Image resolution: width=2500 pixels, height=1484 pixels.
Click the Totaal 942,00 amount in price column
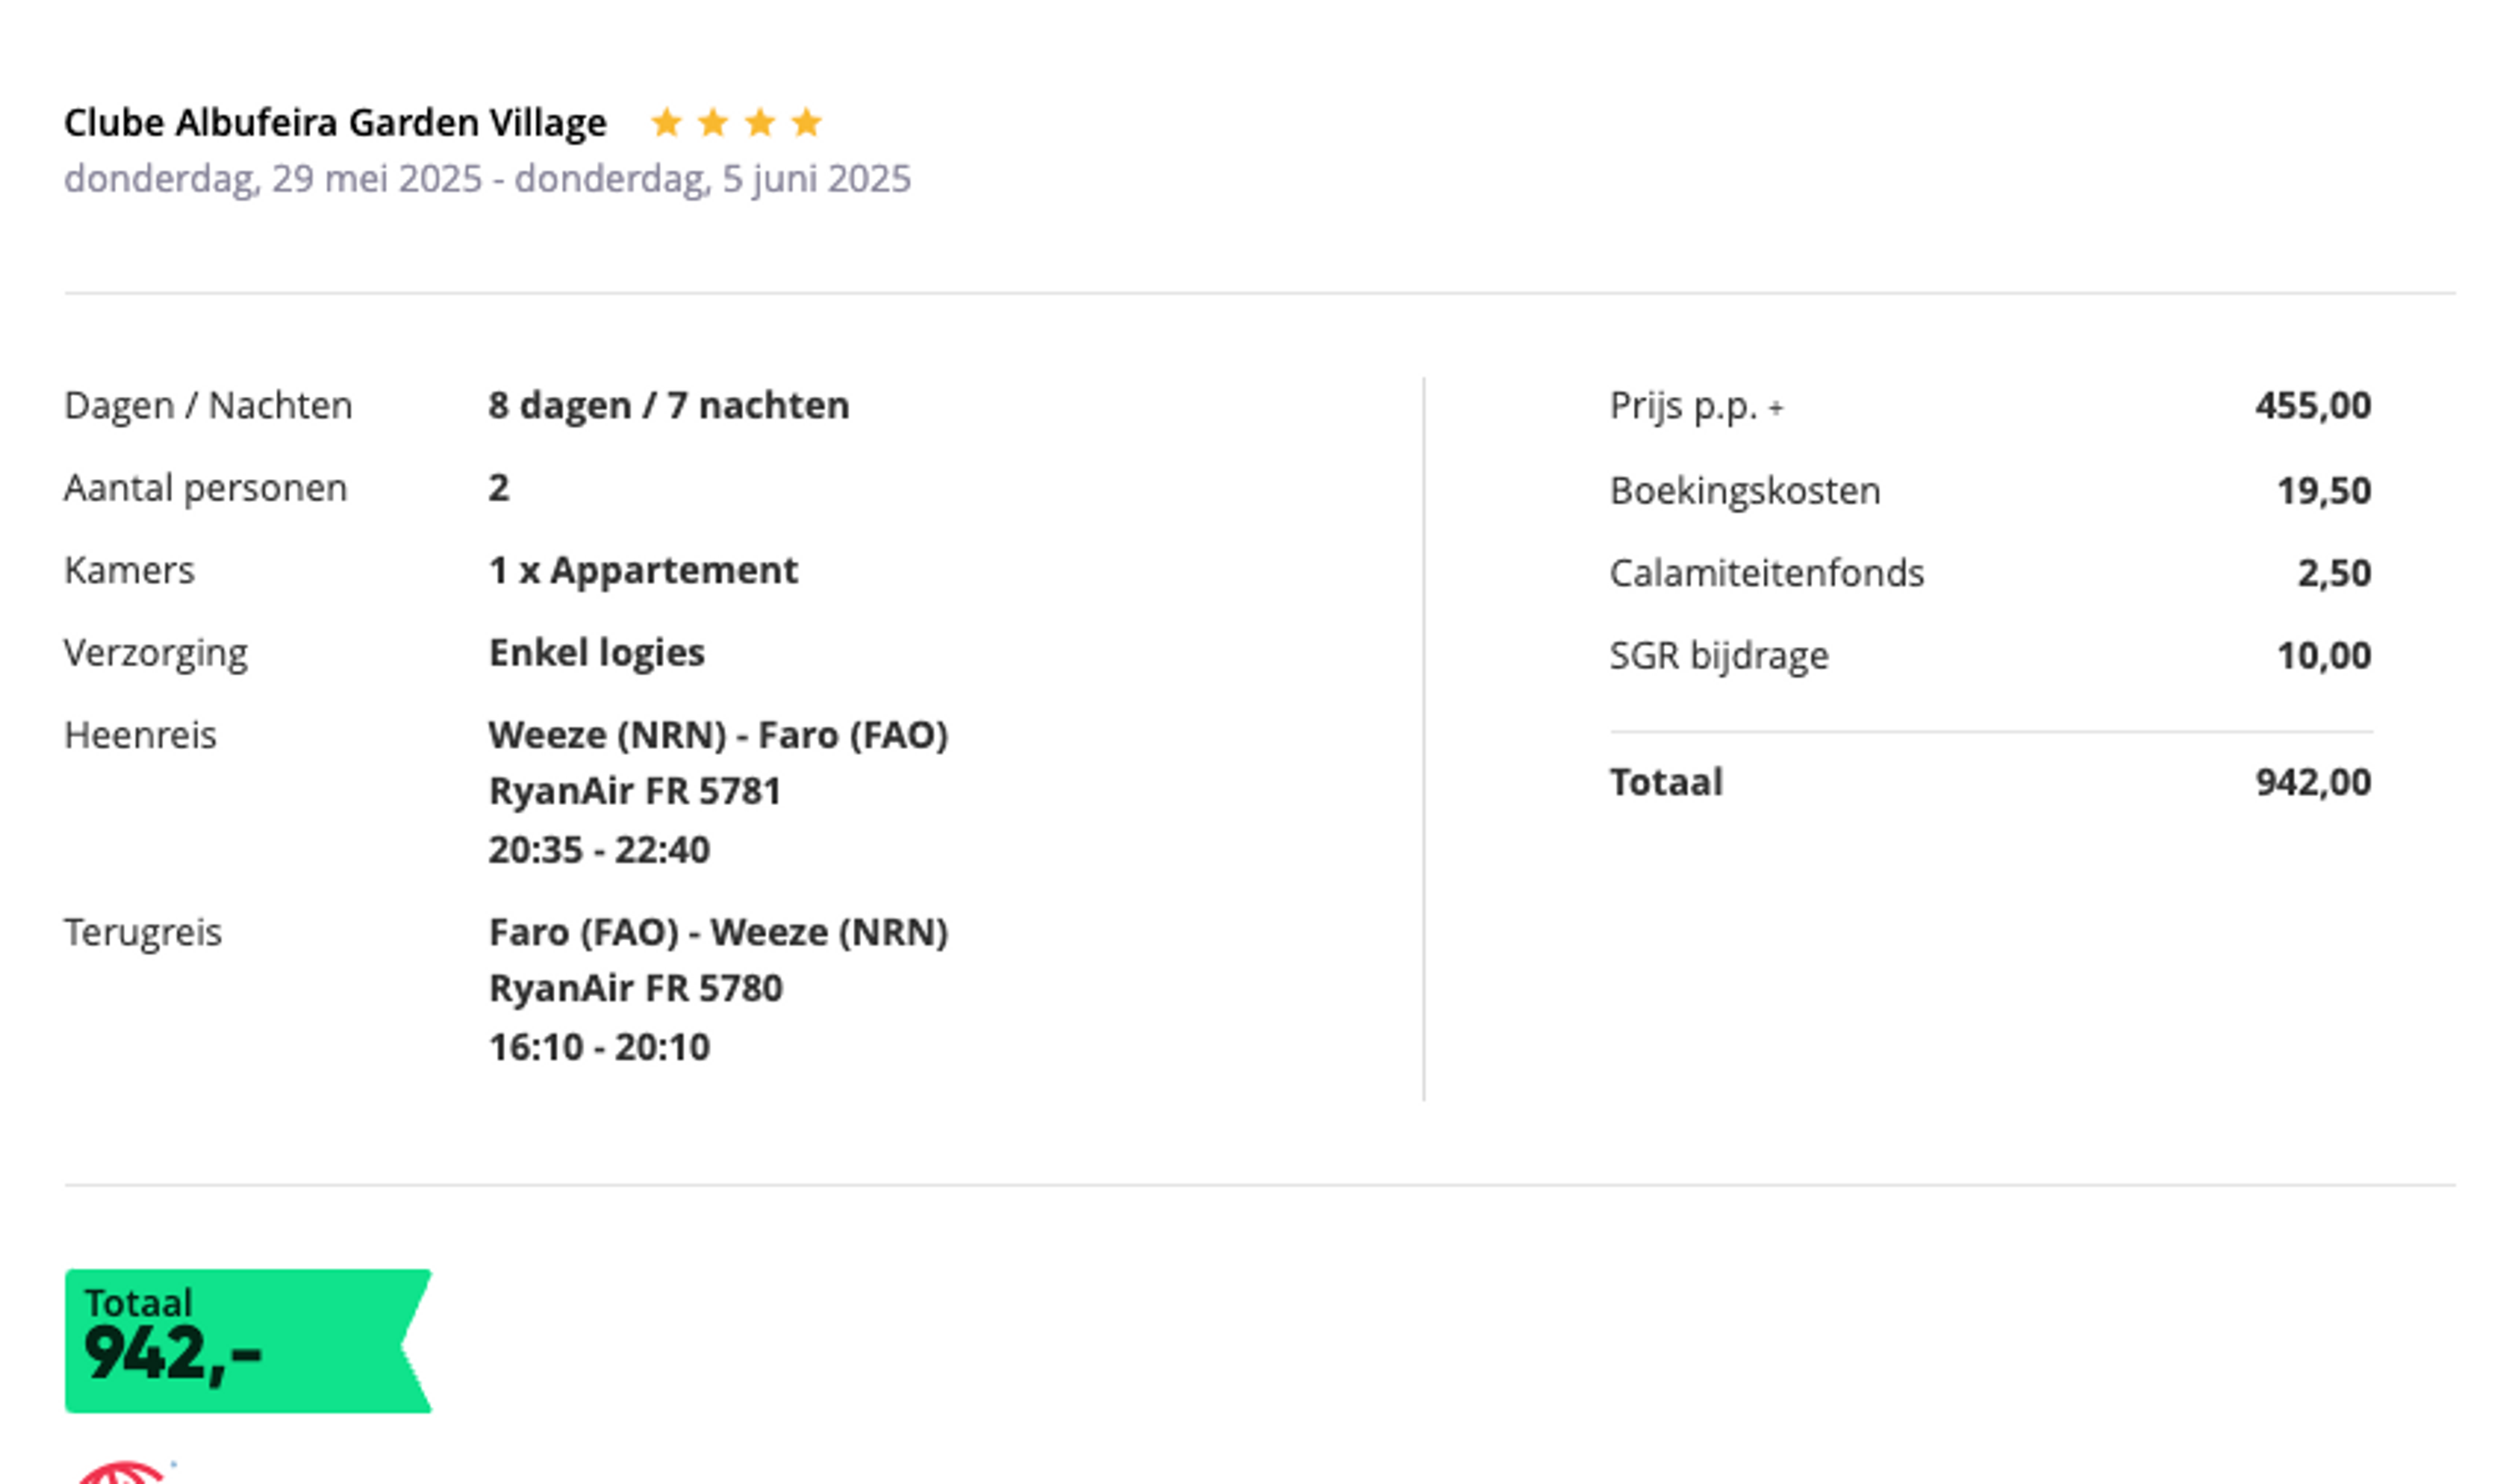(2313, 782)
